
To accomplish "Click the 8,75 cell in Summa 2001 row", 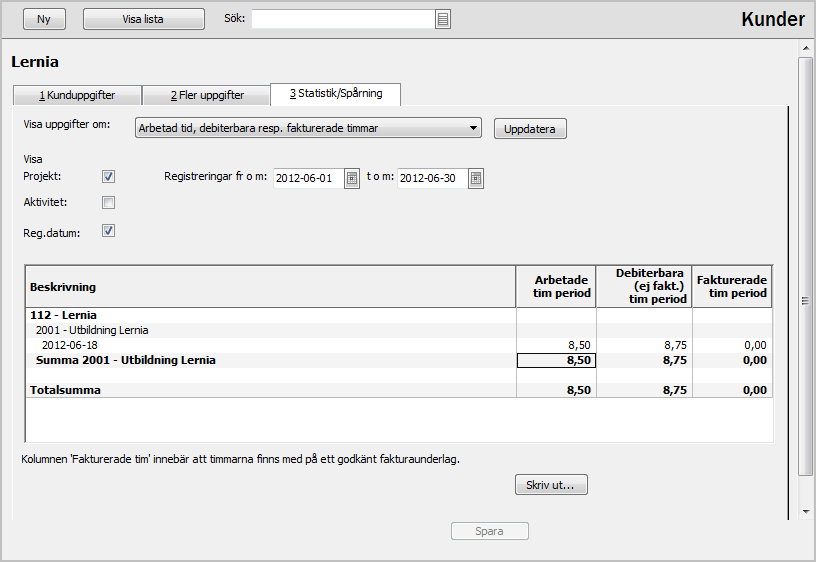I will [x=644, y=361].
